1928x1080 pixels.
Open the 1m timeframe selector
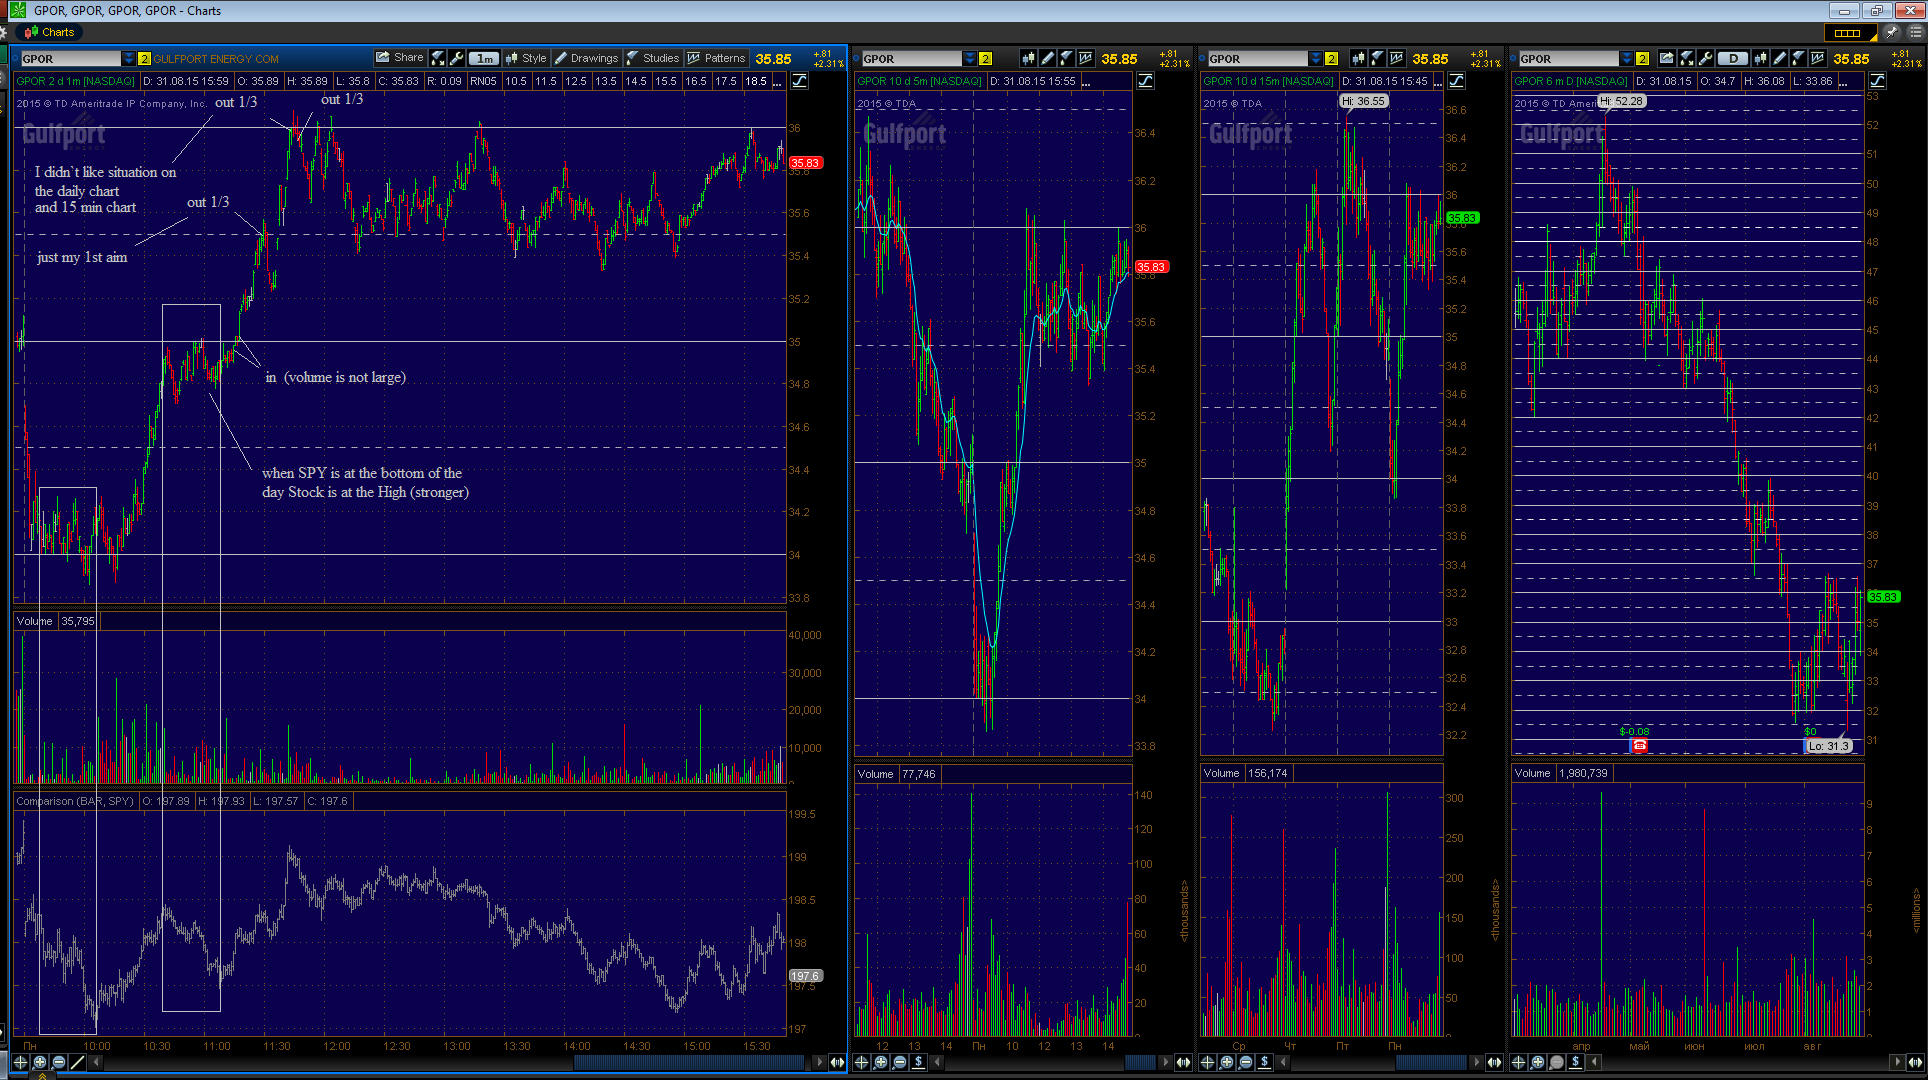coord(484,58)
